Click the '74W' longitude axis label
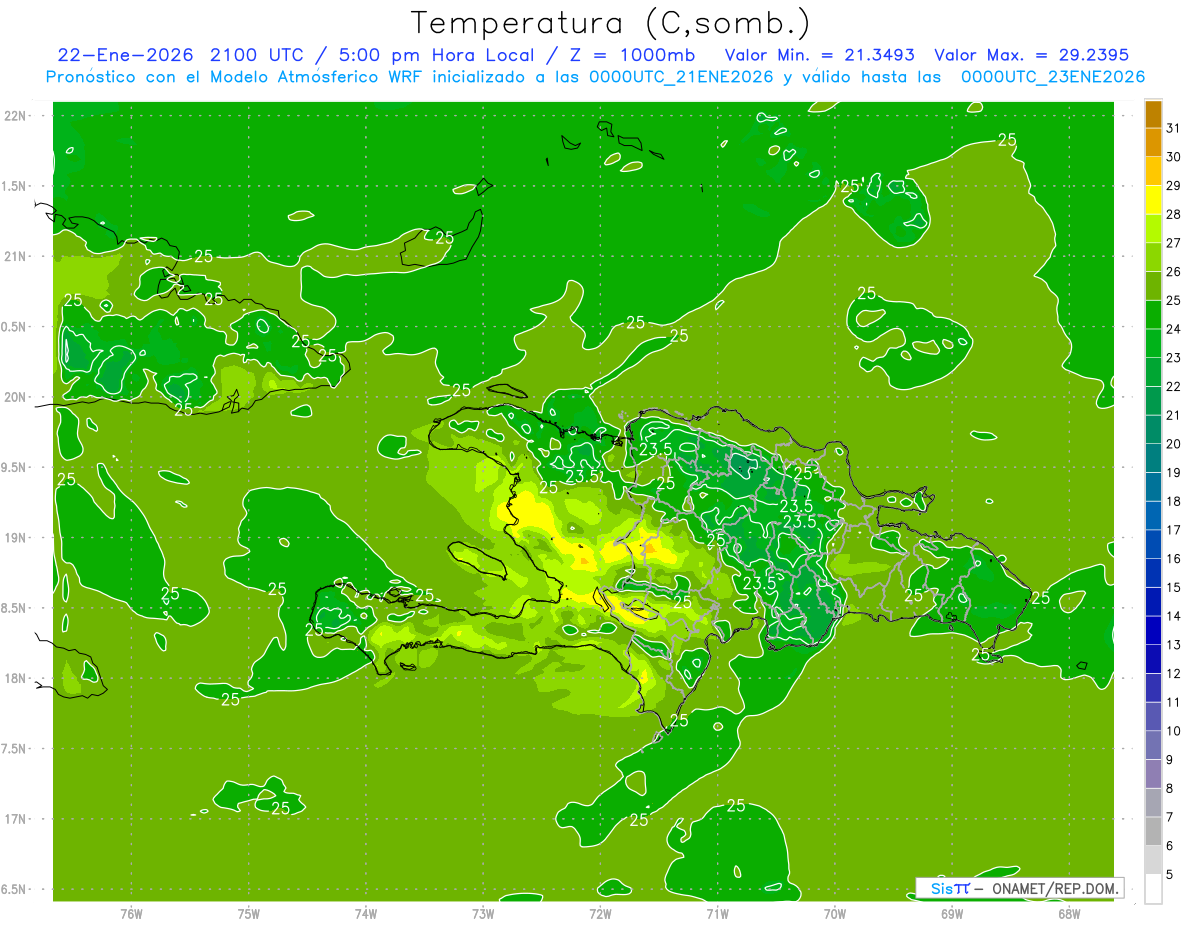This screenshot has width=1200, height=927. click(x=365, y=913)
